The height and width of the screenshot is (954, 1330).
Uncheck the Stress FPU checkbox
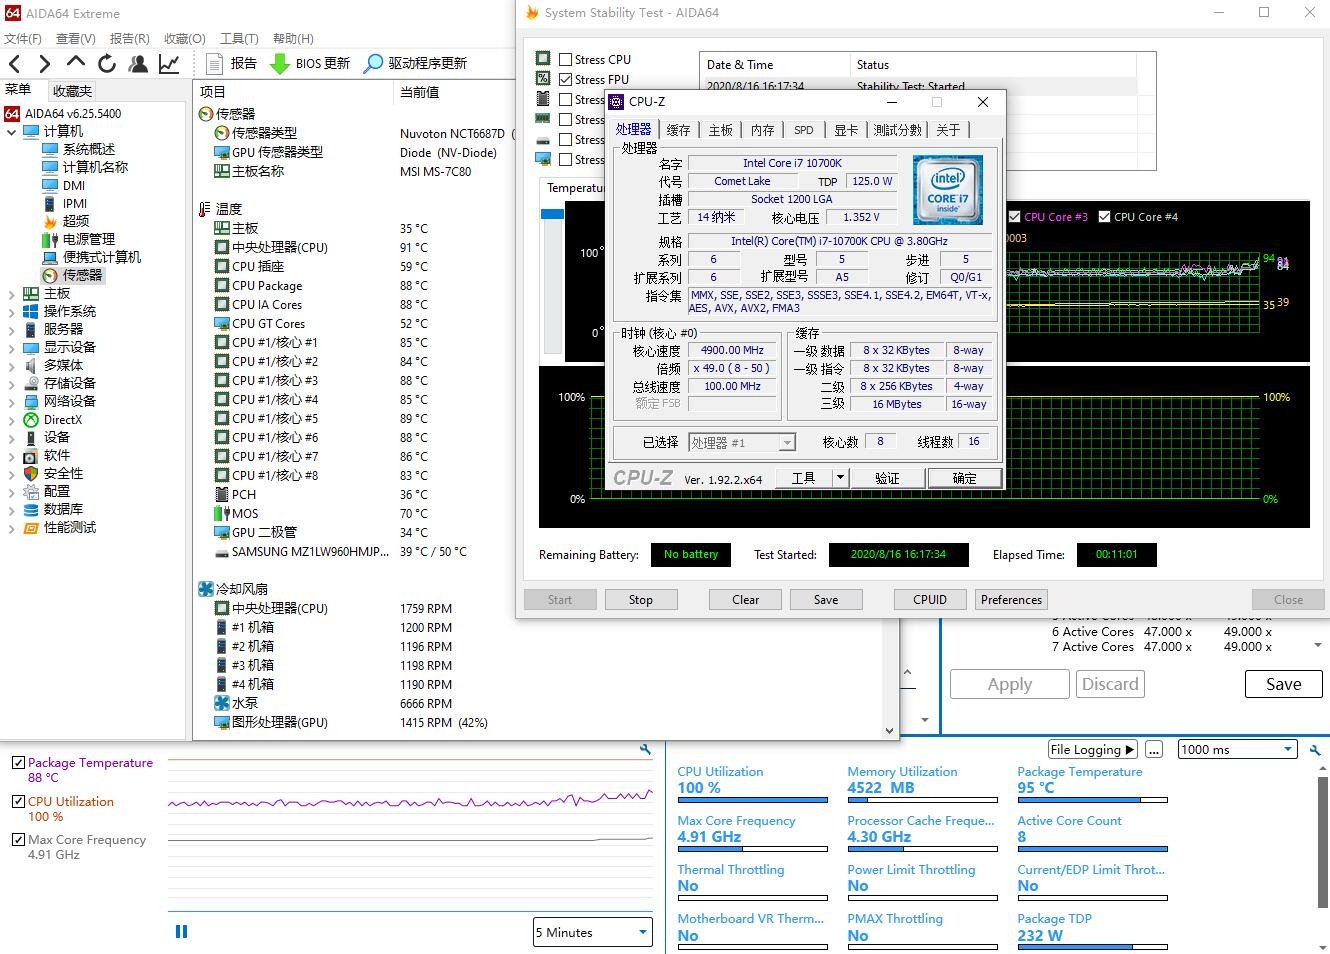(x=566, y=80)
